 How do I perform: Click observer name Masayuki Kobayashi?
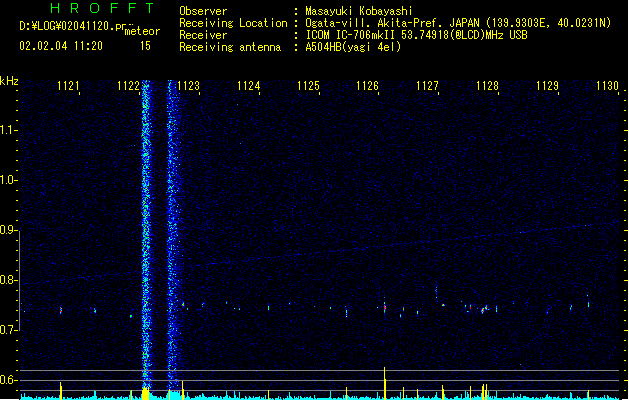click(x=359, y=11)
